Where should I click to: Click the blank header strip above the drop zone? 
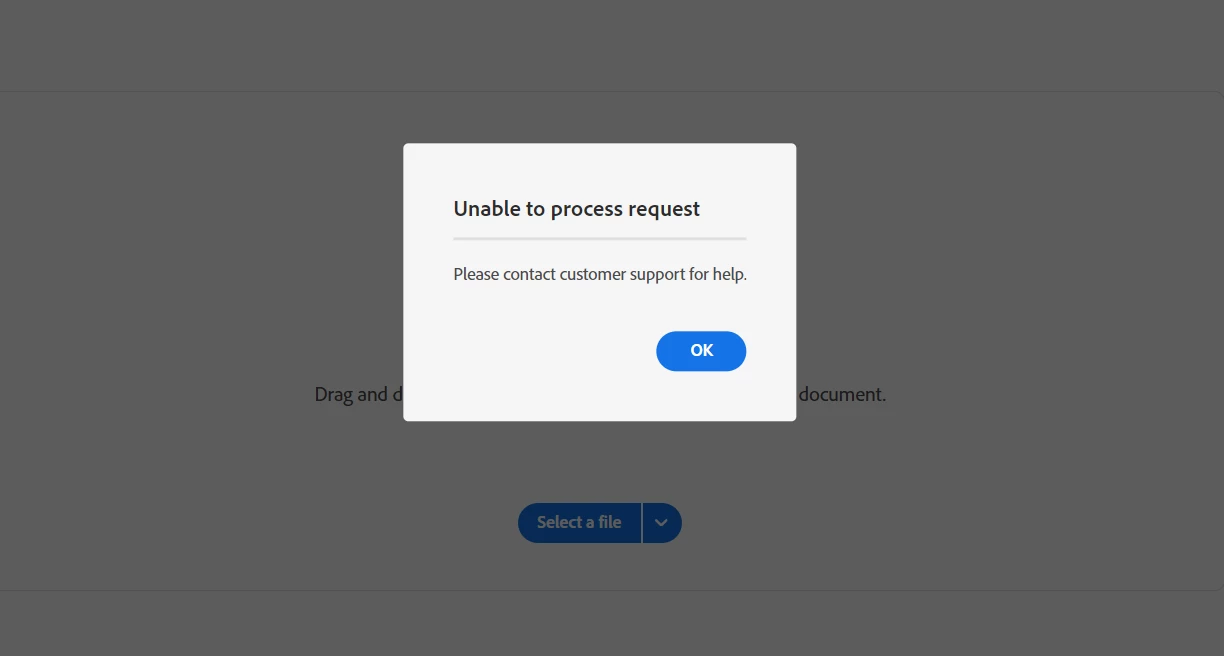612,45
